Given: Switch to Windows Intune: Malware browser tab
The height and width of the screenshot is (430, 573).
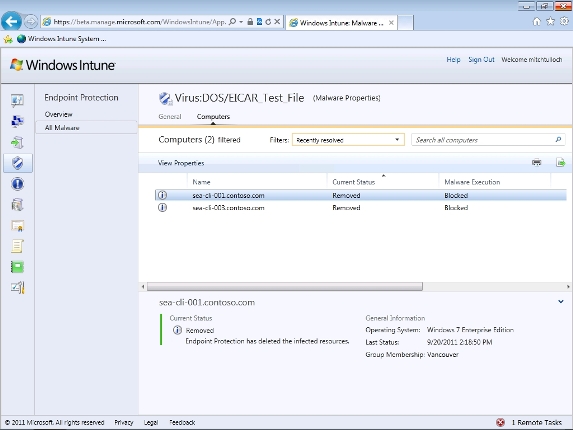Looking at the screenshot, I should click(341, 23).
